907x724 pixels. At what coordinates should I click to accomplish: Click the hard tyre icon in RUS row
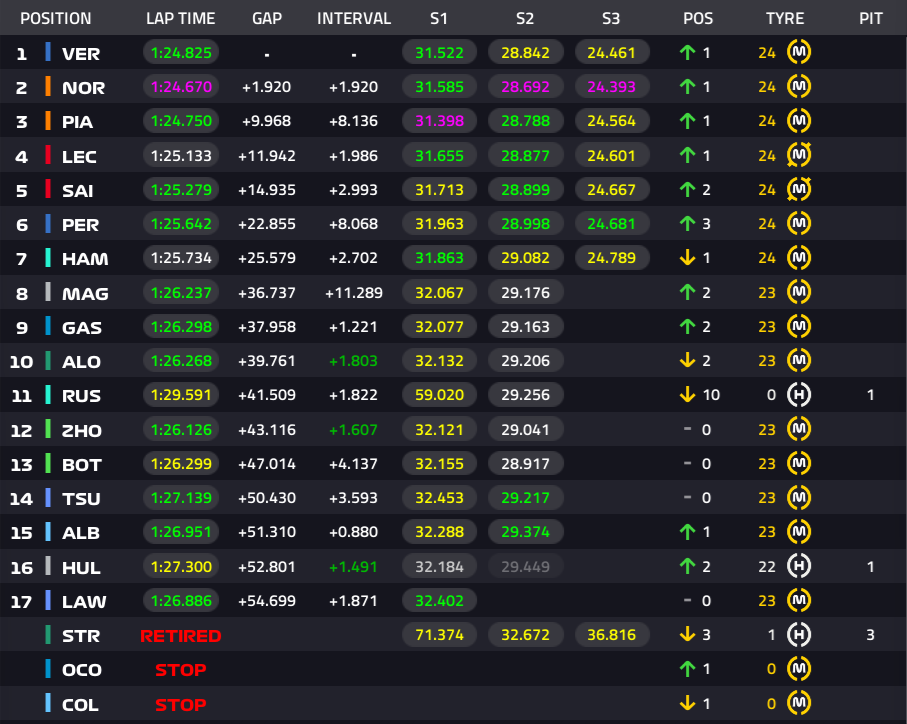[799, 394]
